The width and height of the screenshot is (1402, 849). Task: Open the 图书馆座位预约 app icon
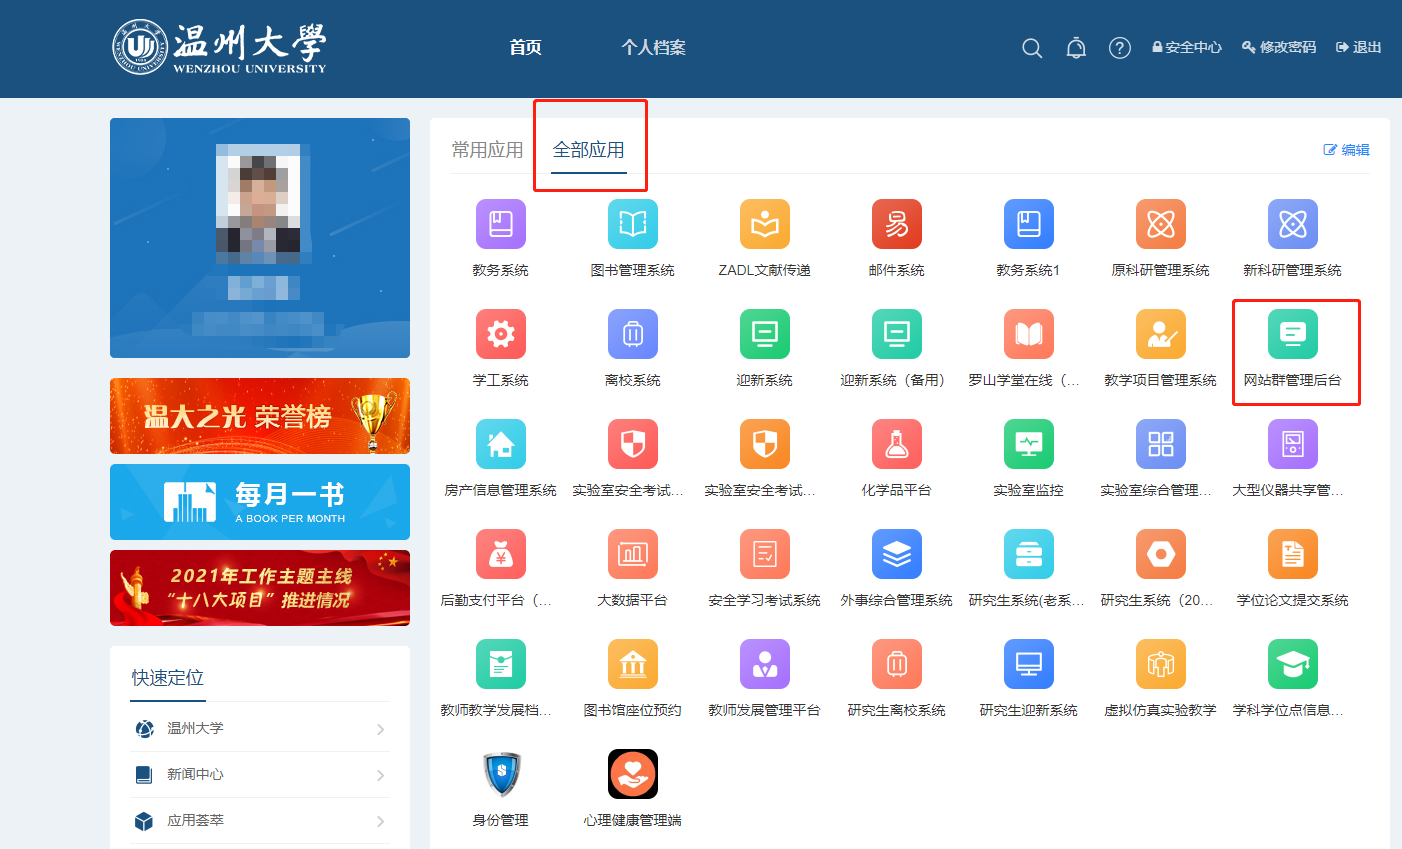(x=632, y=664)
